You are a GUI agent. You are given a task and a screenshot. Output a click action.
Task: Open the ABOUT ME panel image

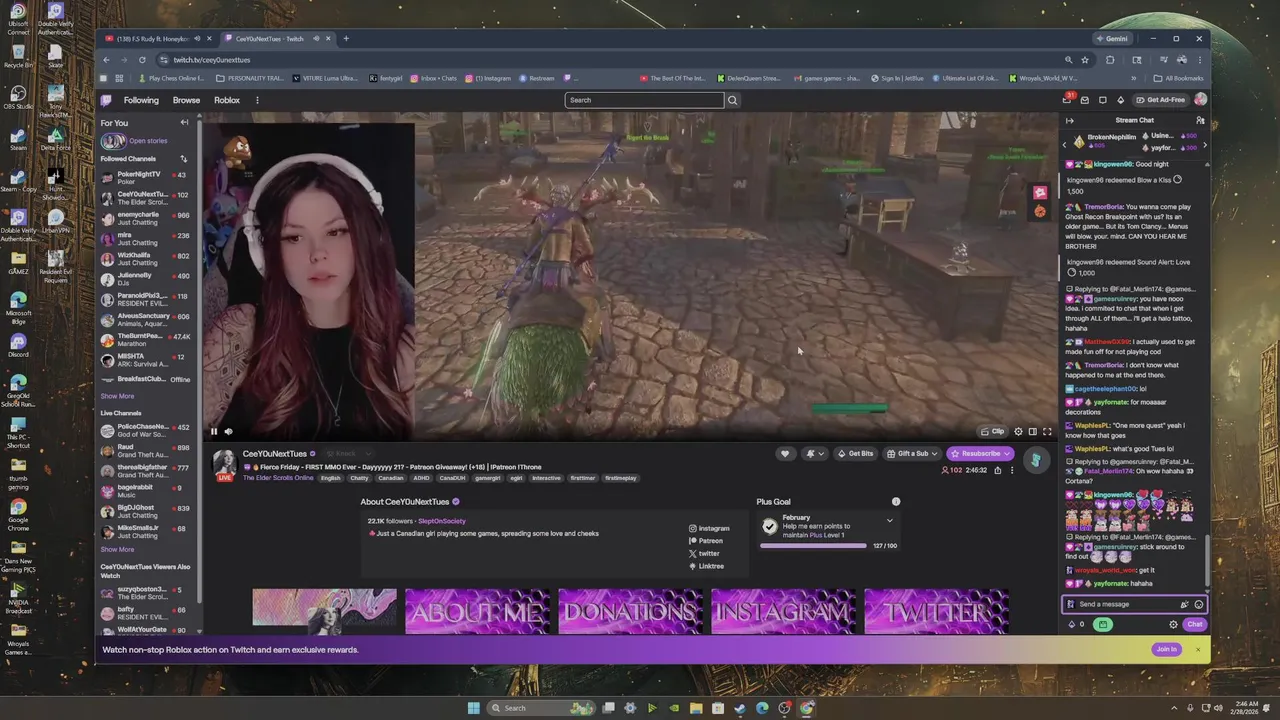coord(477,611)
